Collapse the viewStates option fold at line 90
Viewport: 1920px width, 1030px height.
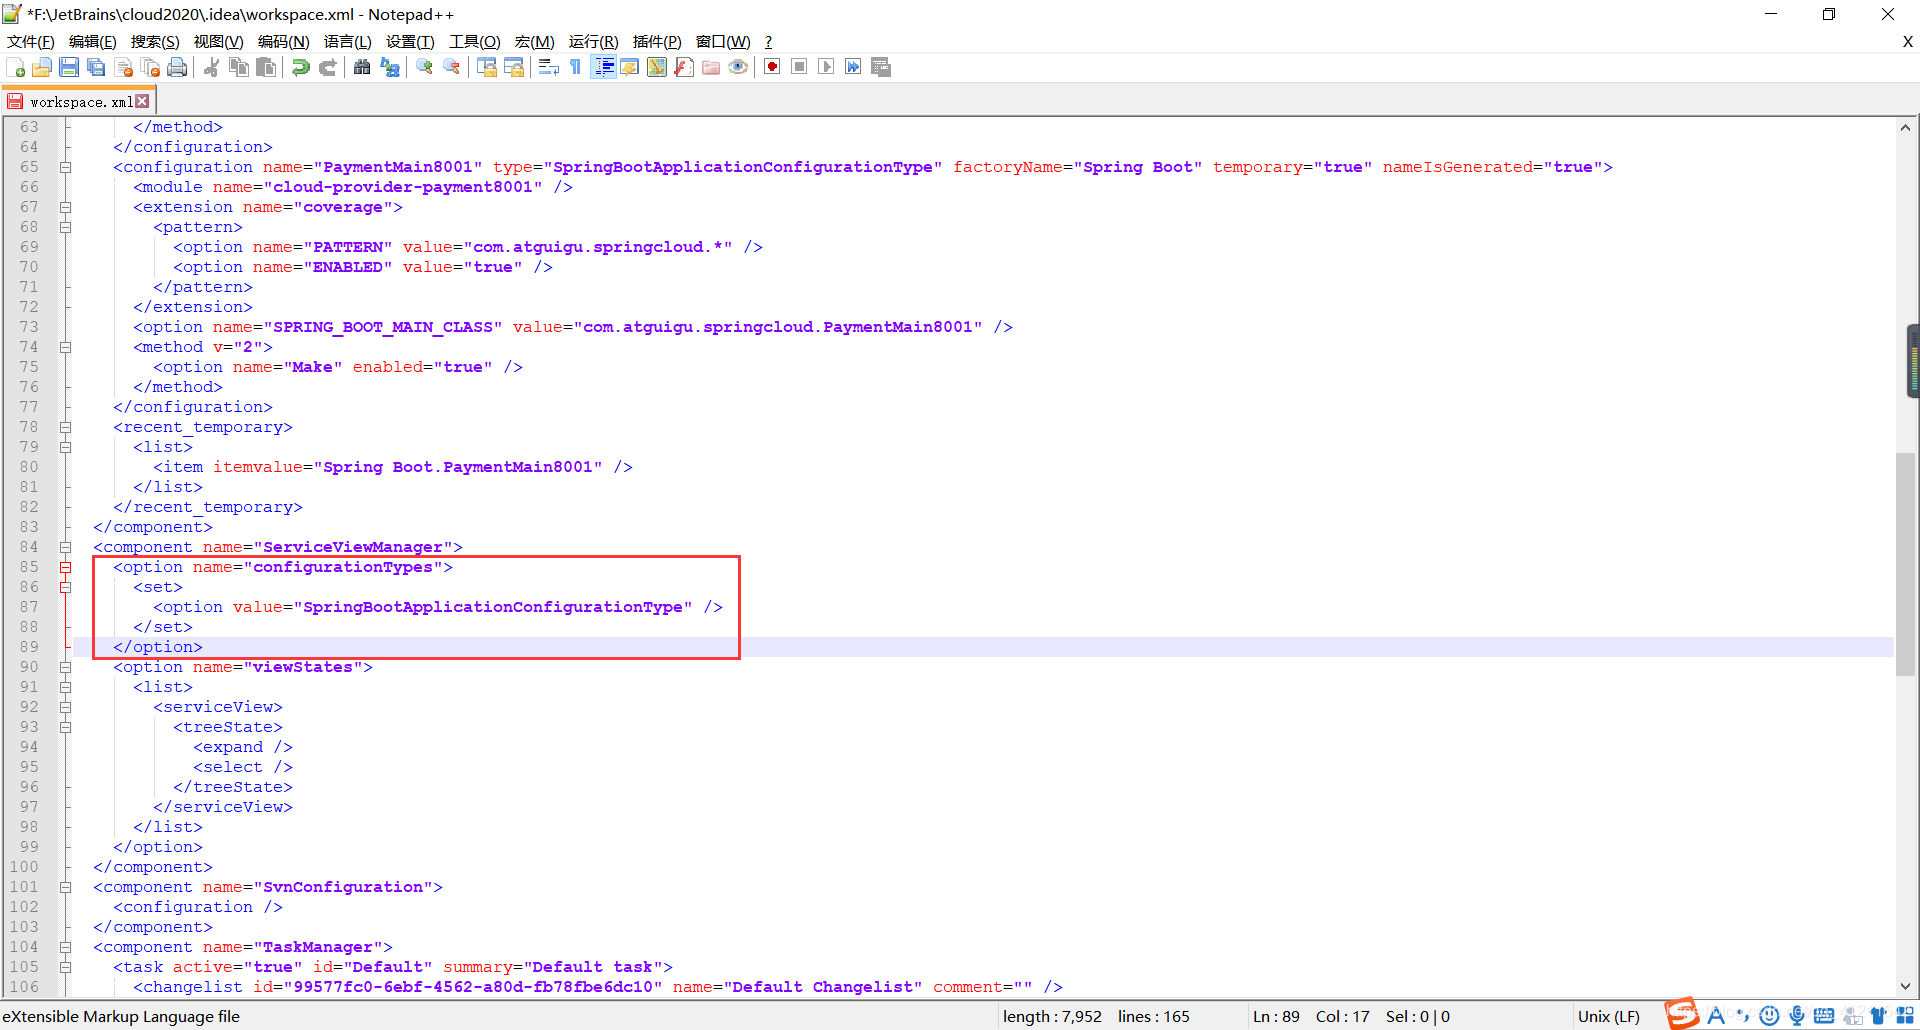tap(65, 667)
